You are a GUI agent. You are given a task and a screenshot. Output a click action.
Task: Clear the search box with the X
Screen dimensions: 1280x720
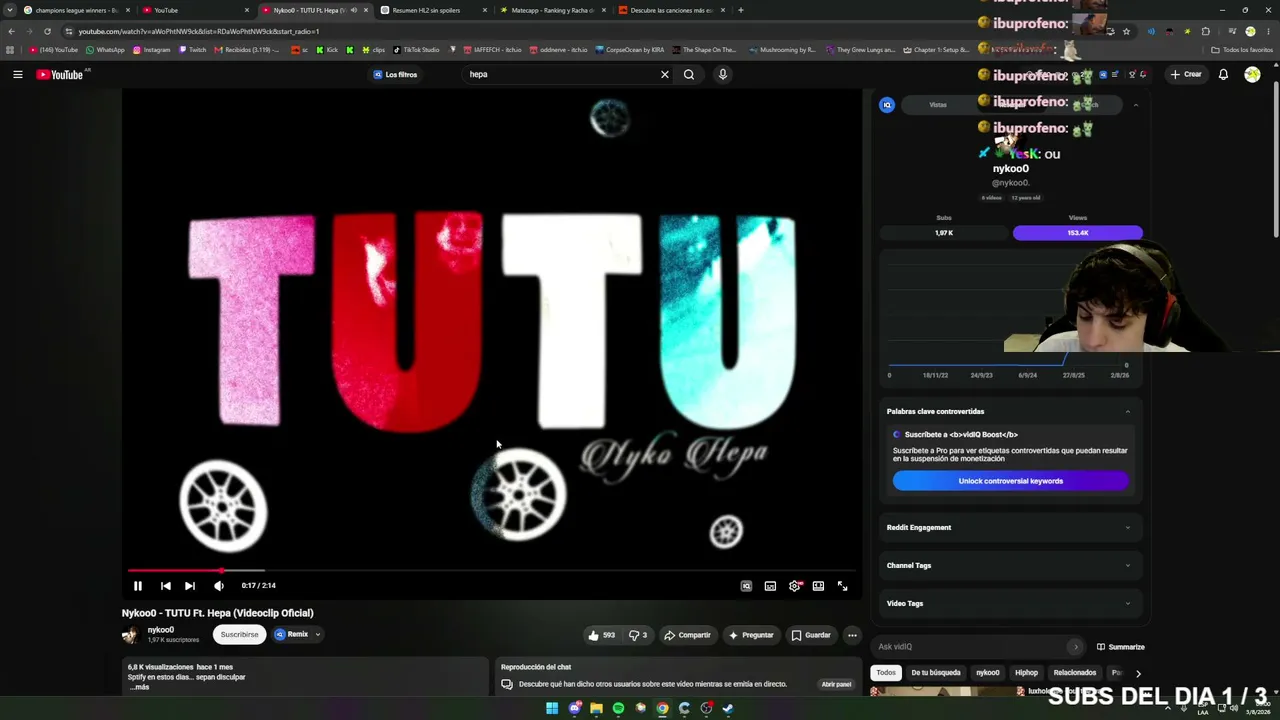tap(664, 74)
